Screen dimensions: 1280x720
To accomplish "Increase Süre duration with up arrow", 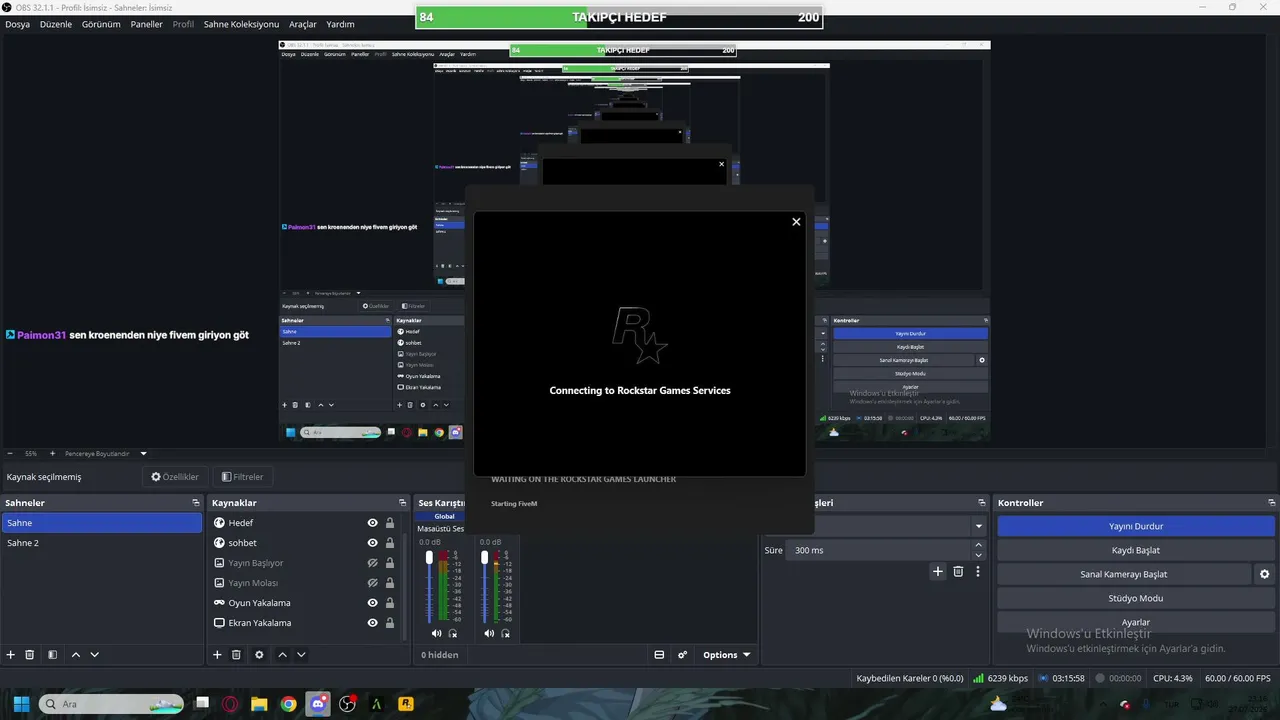I will click(978, 545).
